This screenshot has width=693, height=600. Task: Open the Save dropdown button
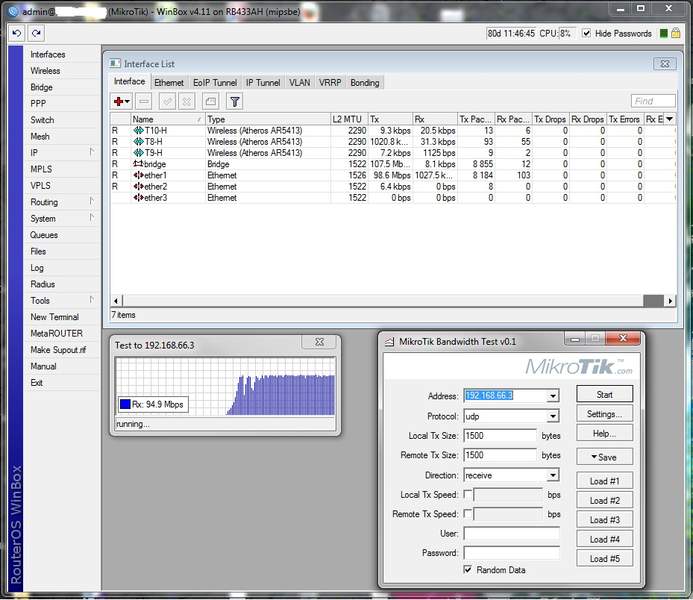tap(604, 457)
